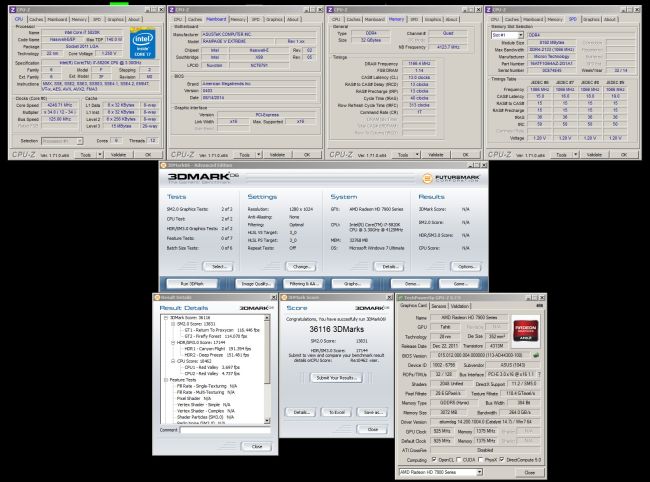Toggle the CUDA checkbox in GPU-Z

coord(458,460)
